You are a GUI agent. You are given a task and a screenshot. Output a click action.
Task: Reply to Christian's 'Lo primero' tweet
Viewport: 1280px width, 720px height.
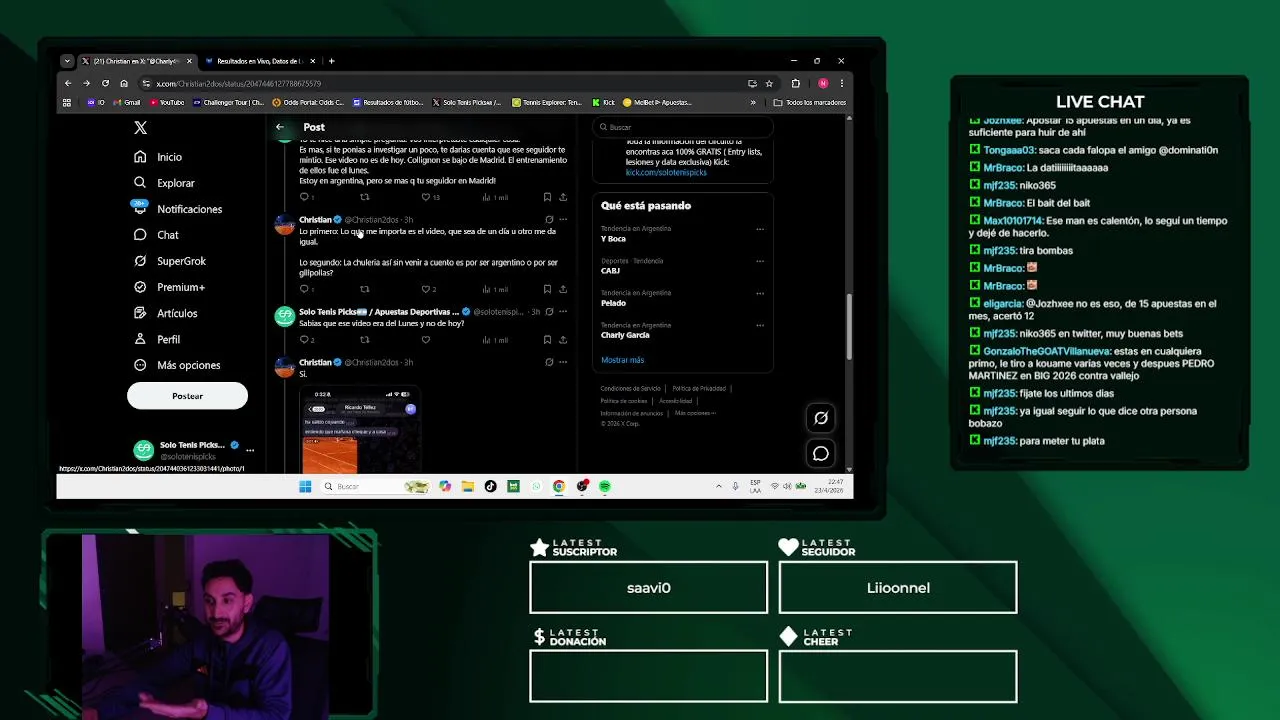click(x=305, y=289)
